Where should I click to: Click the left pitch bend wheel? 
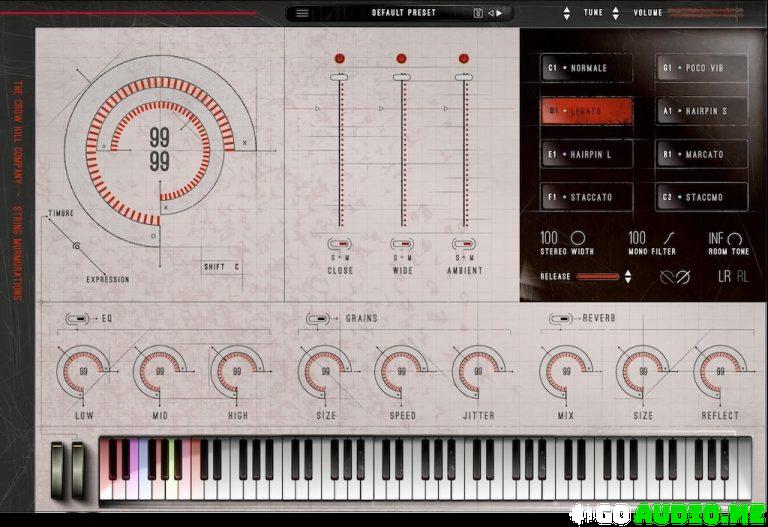coord(57,470)
